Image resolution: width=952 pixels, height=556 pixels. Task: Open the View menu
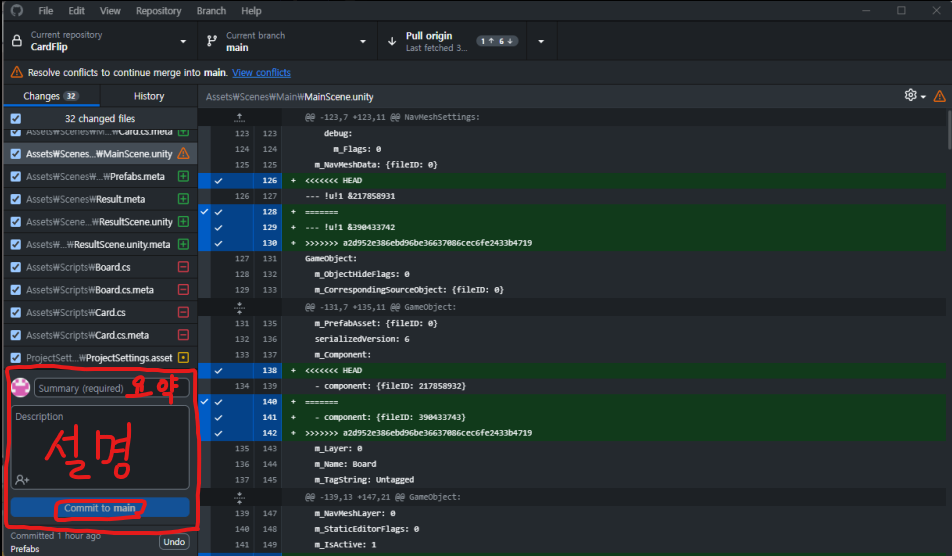point(110,11)
